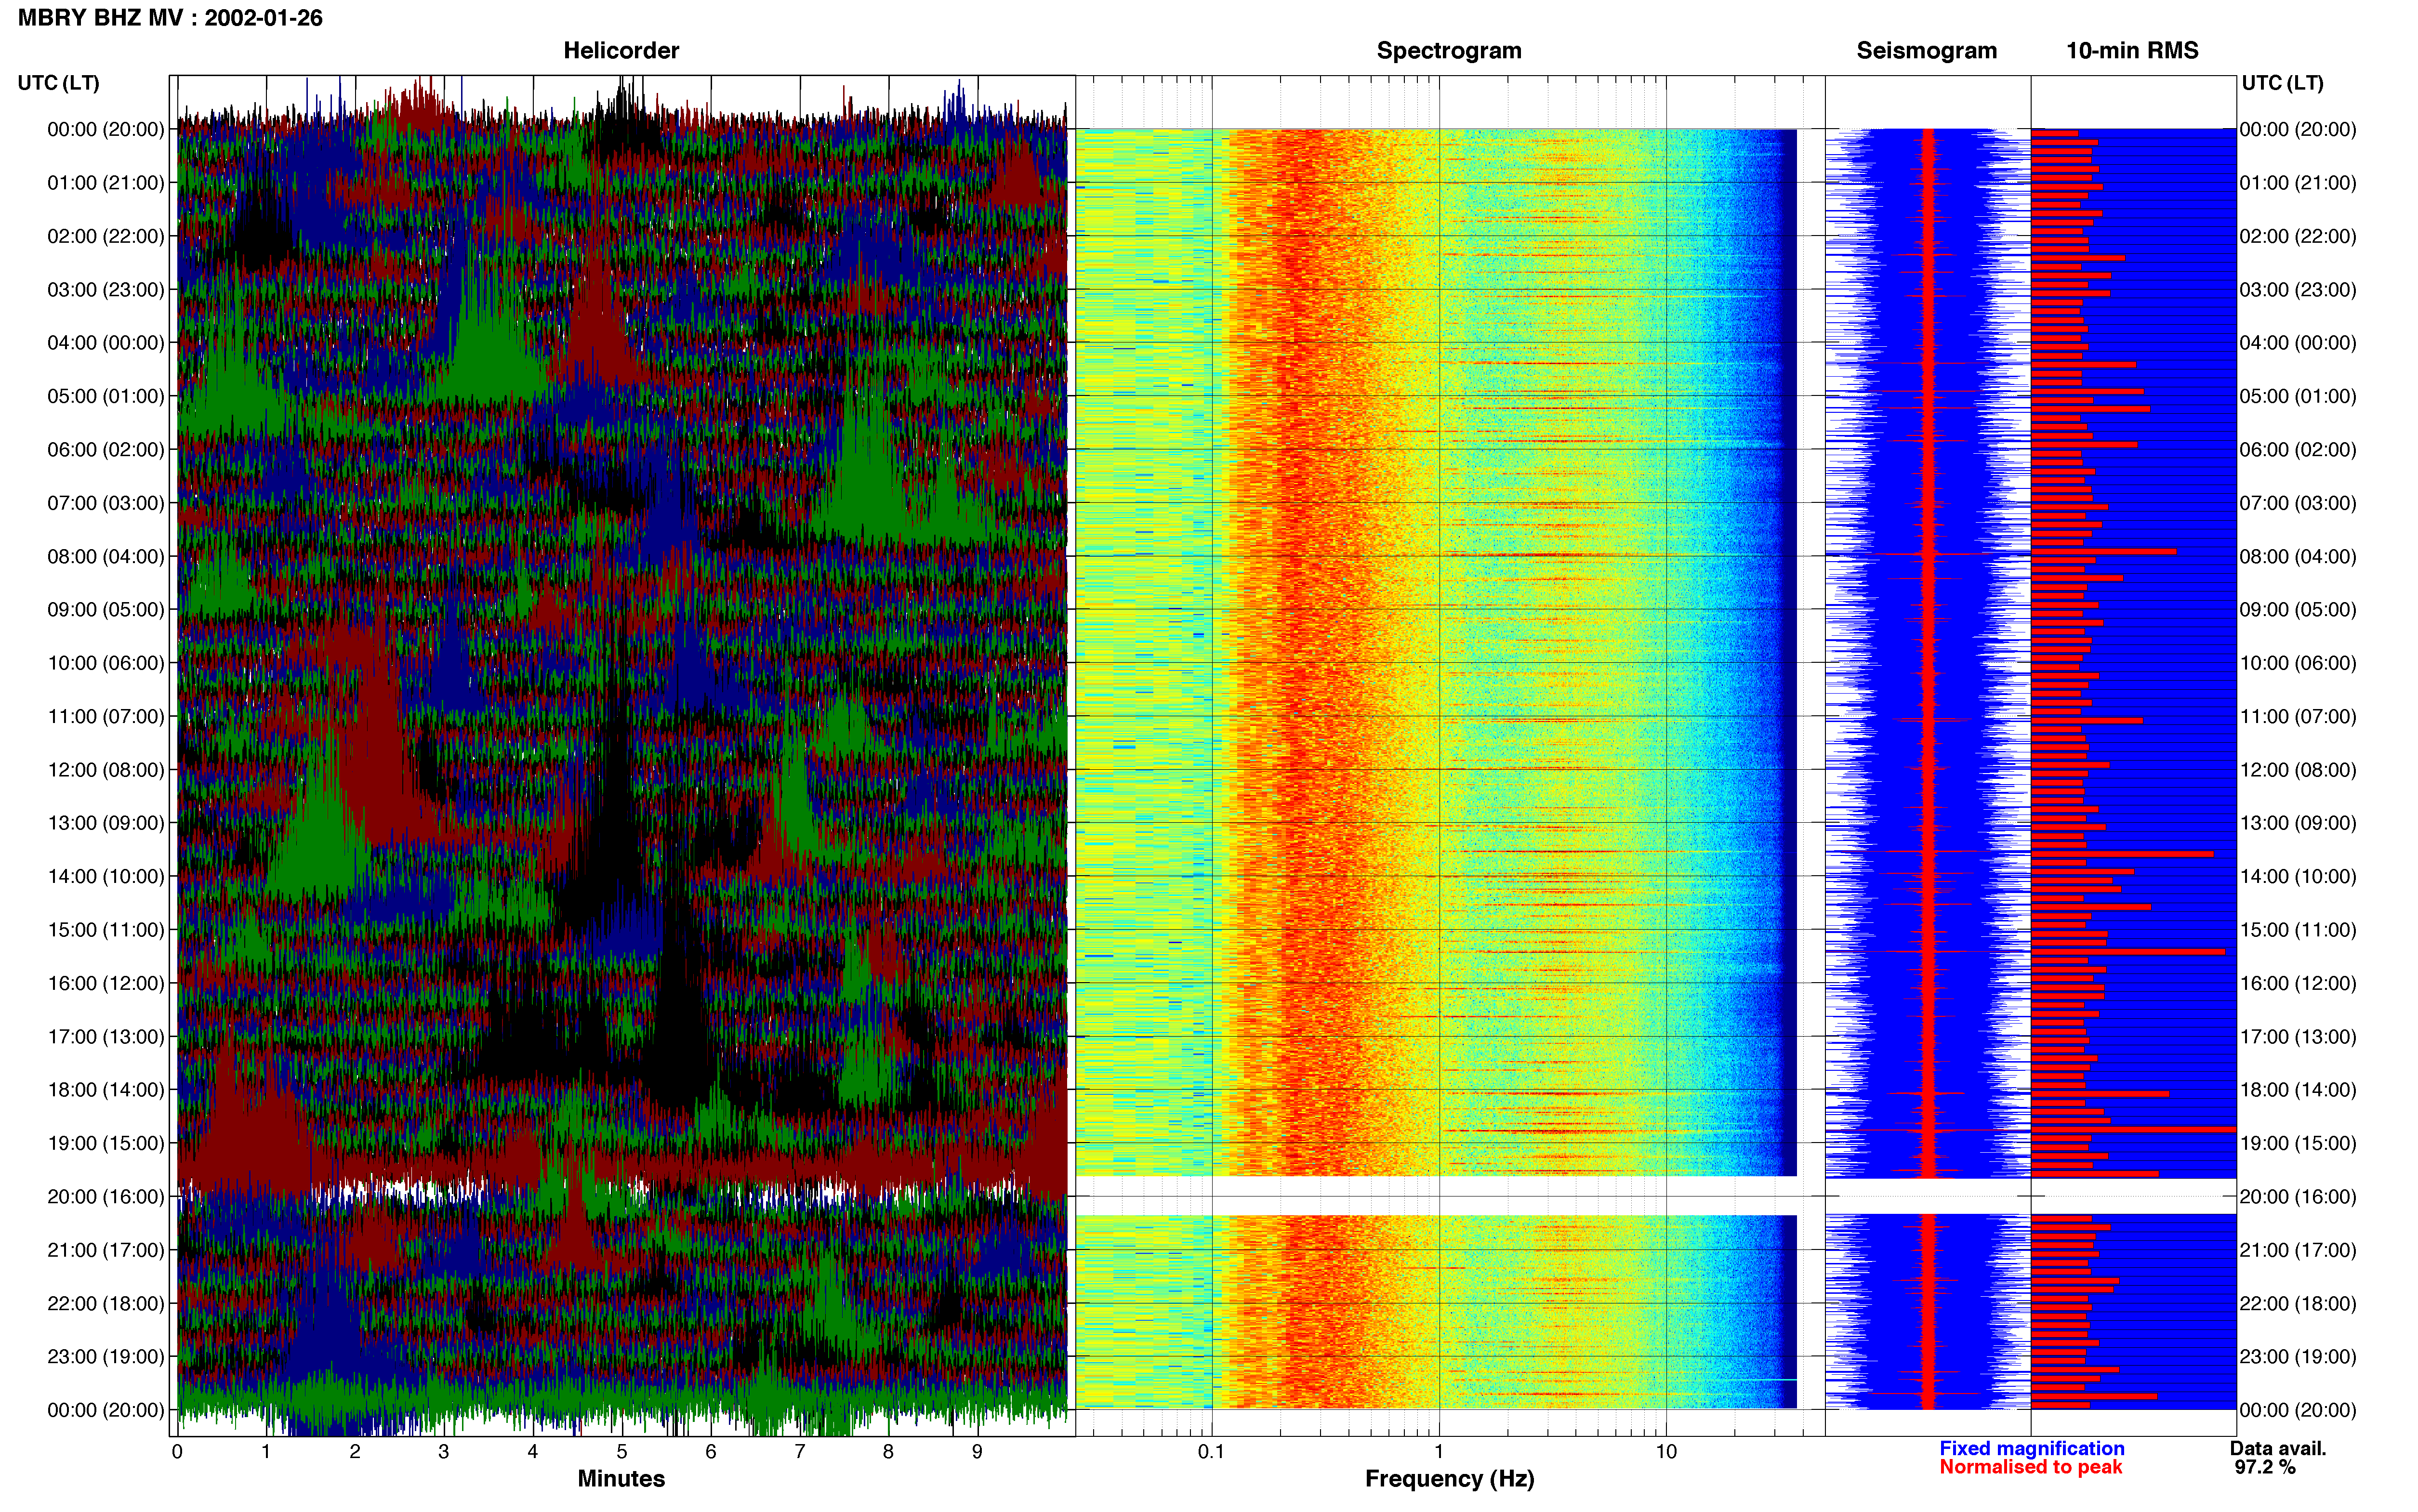Click the left time label '07:00 (03:00)'
The height and width of the screenshot is (1512, 2418).
106,503
